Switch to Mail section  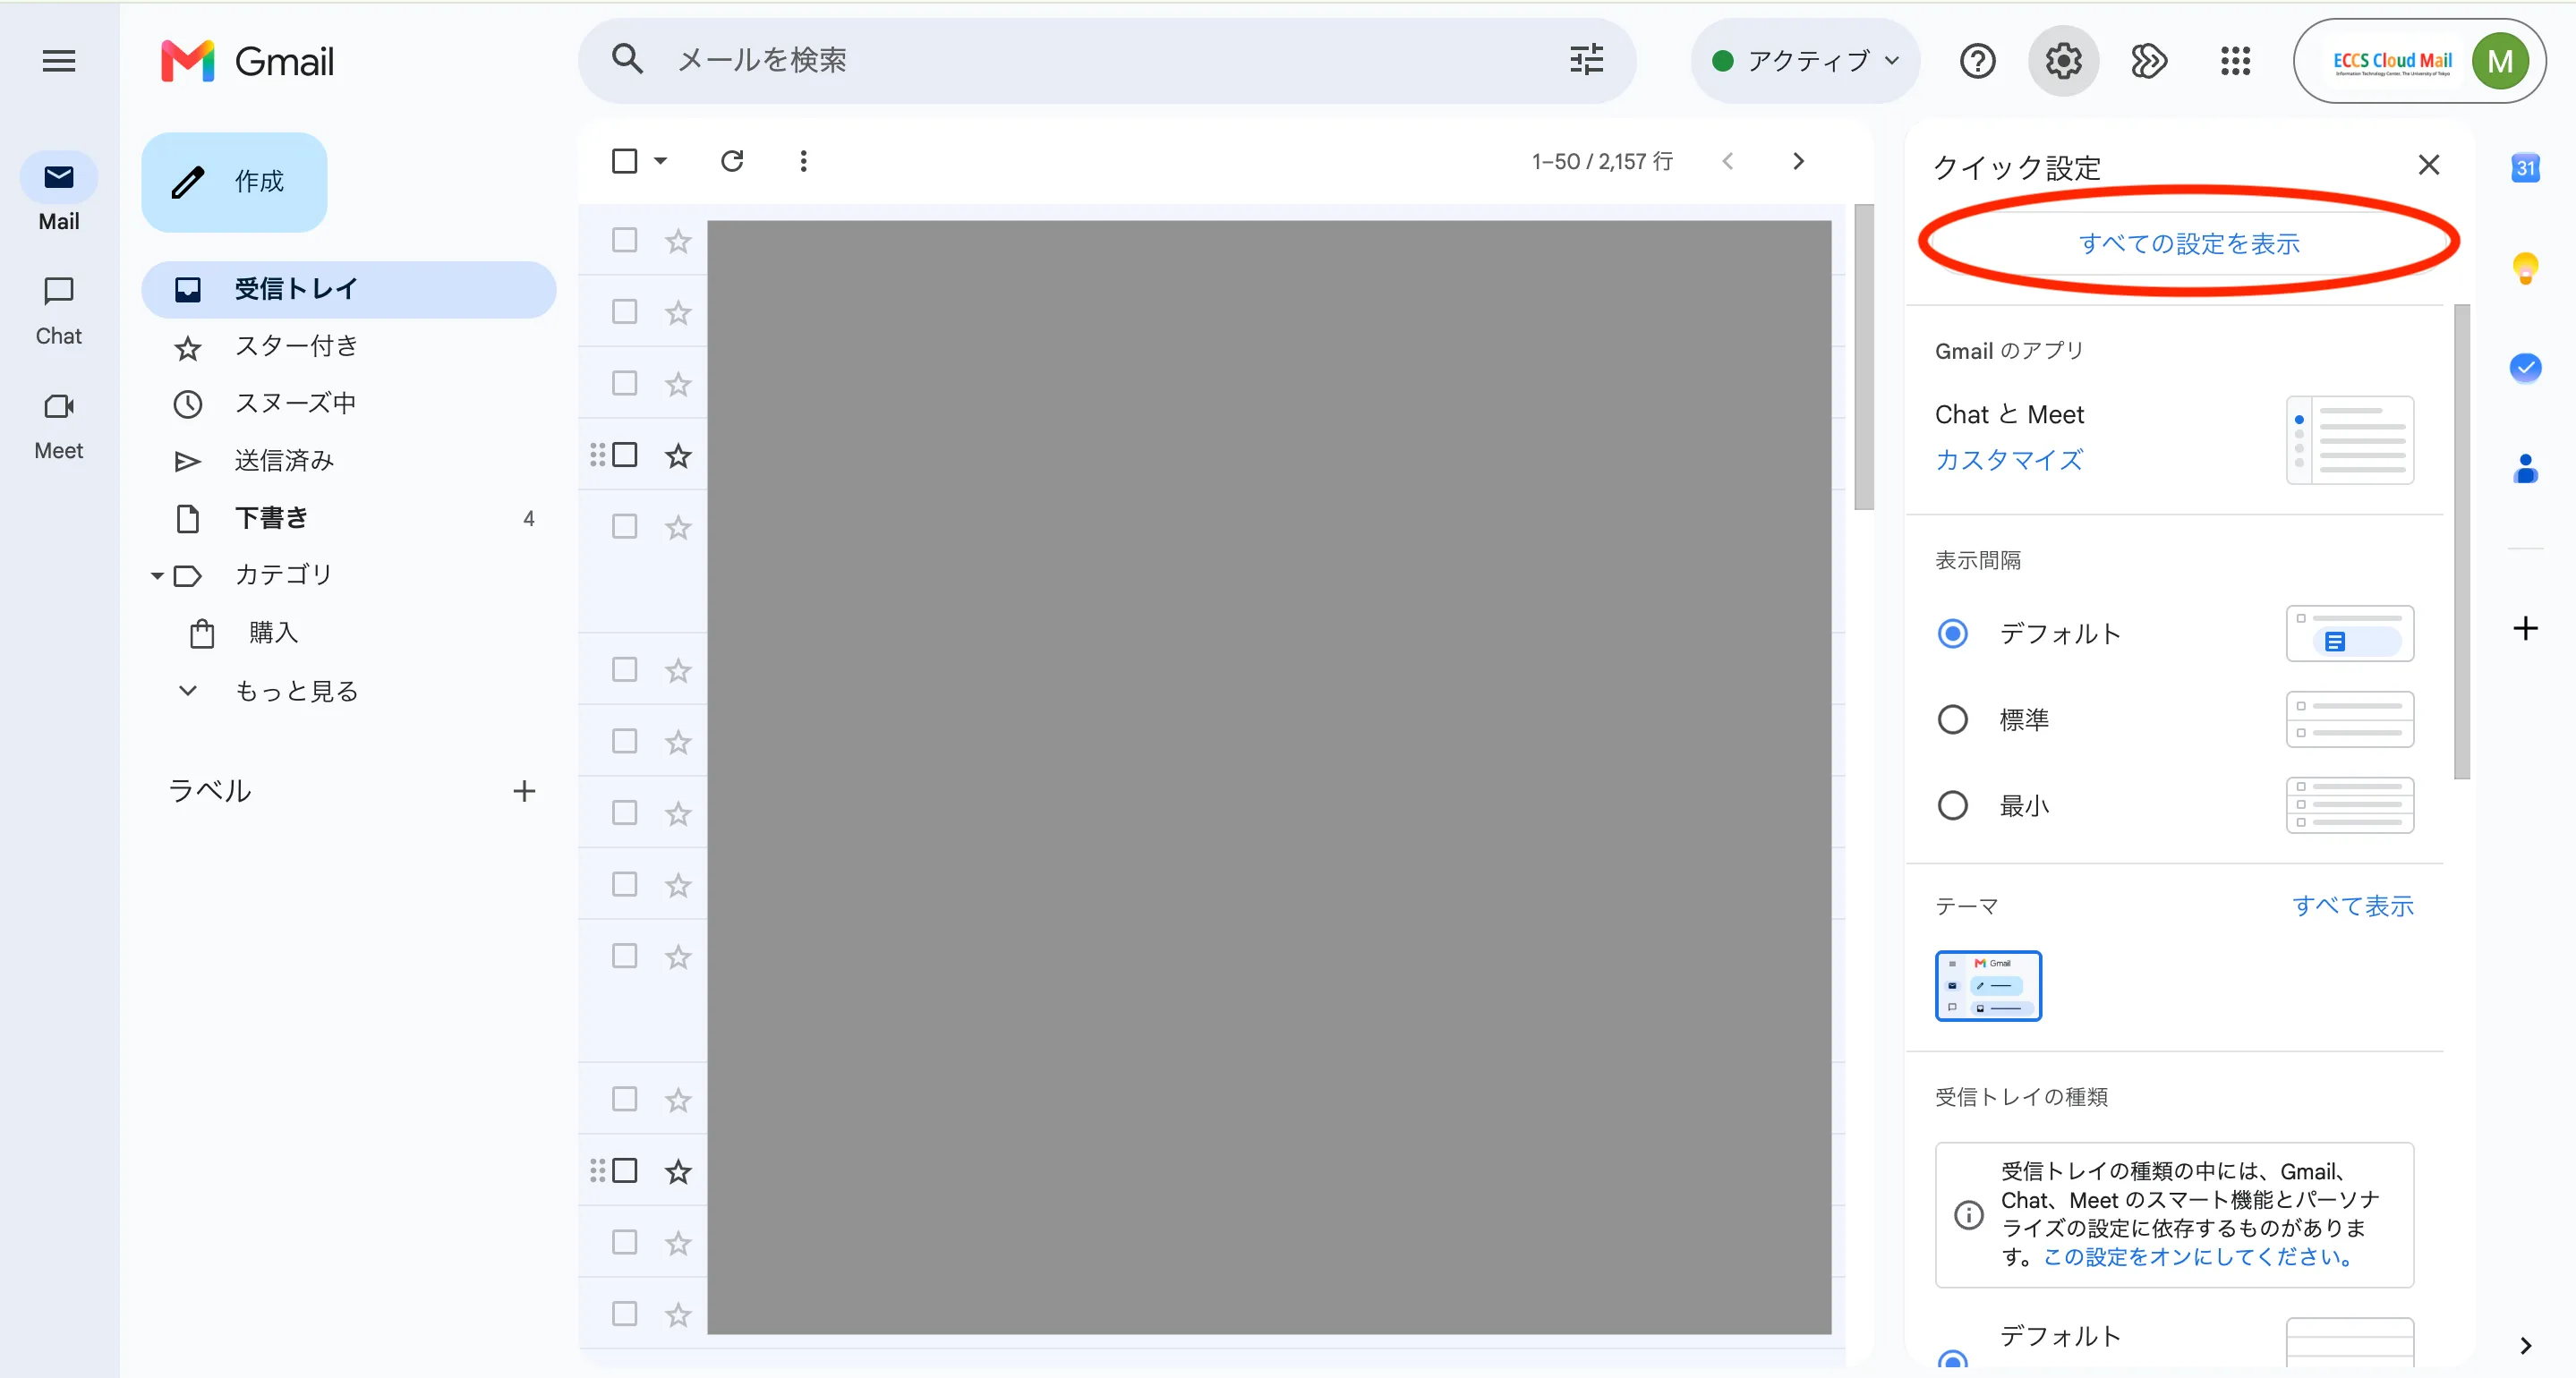59,193
